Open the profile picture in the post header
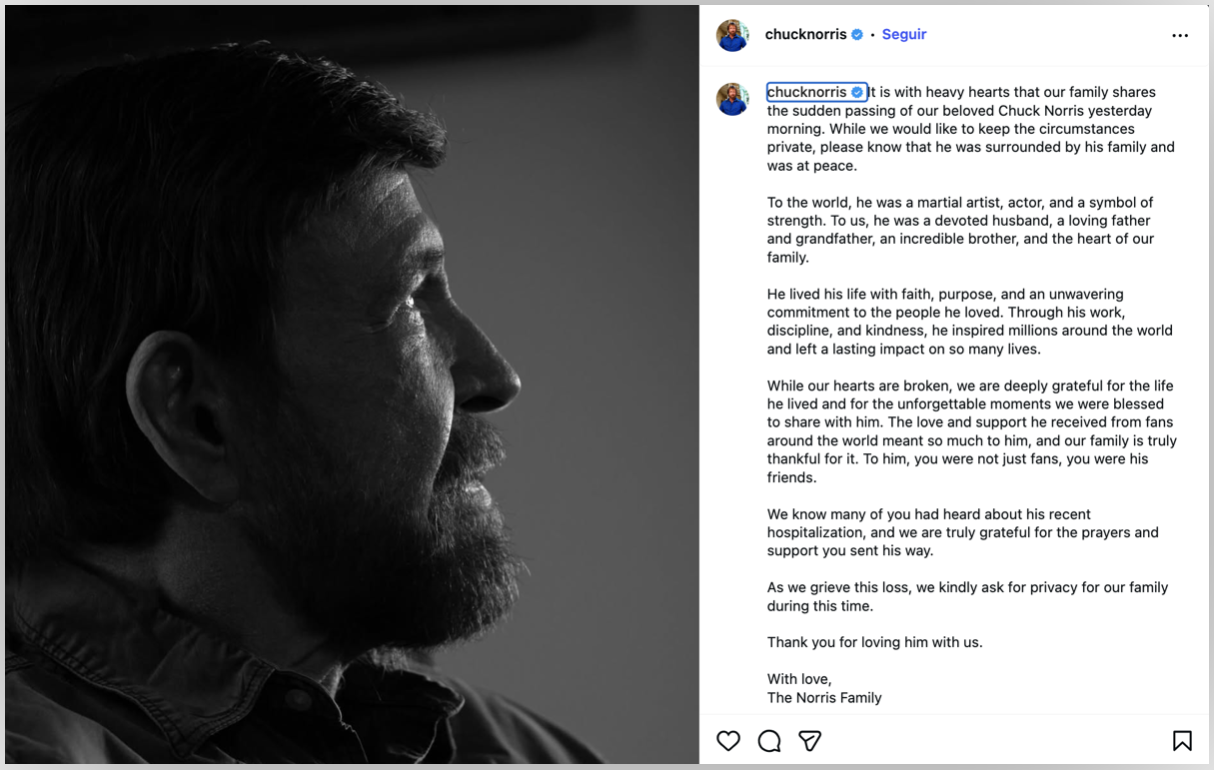The image size is (1214, 770). [x=733, y=35]
